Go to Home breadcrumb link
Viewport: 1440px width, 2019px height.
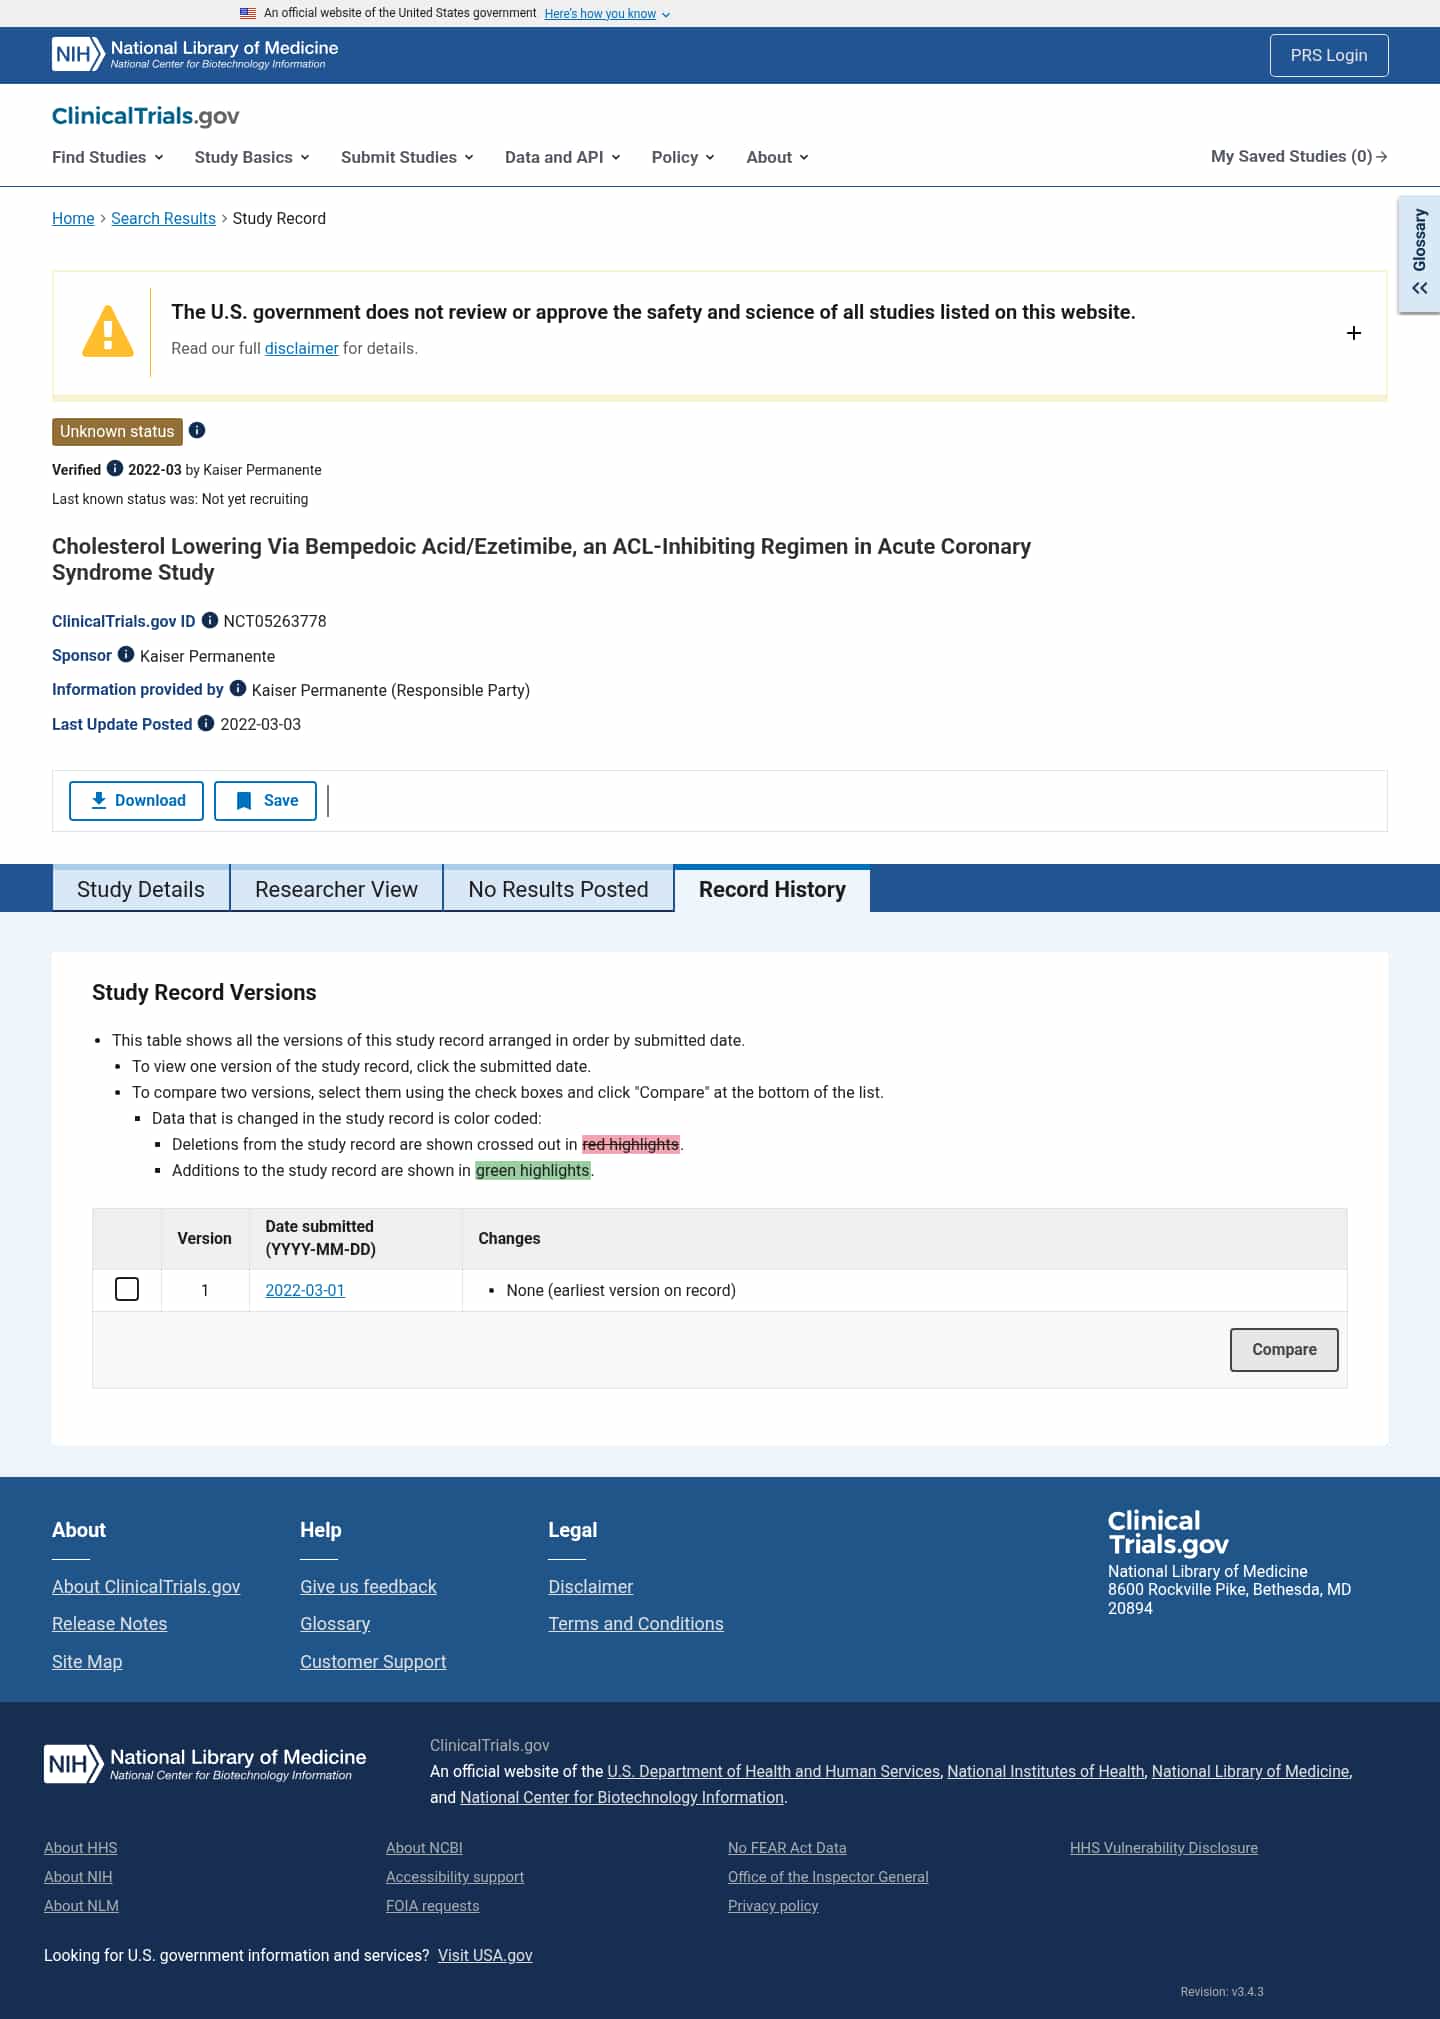coord(73,218)
